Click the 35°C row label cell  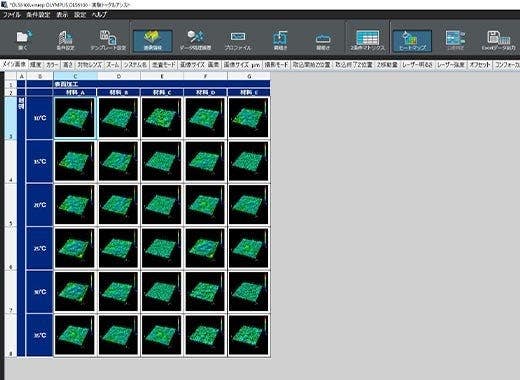tap(40, 335)
